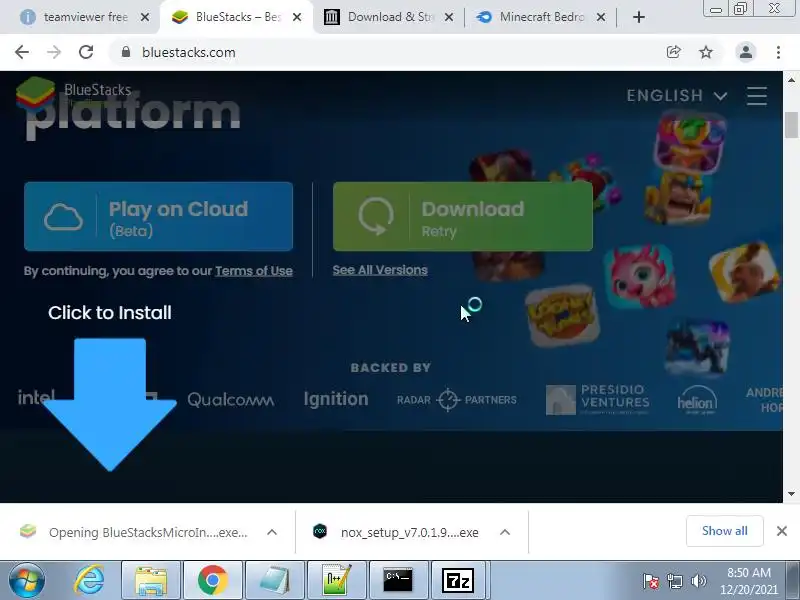
Task: Open the Windows Start menu
Action: (27, 580)
